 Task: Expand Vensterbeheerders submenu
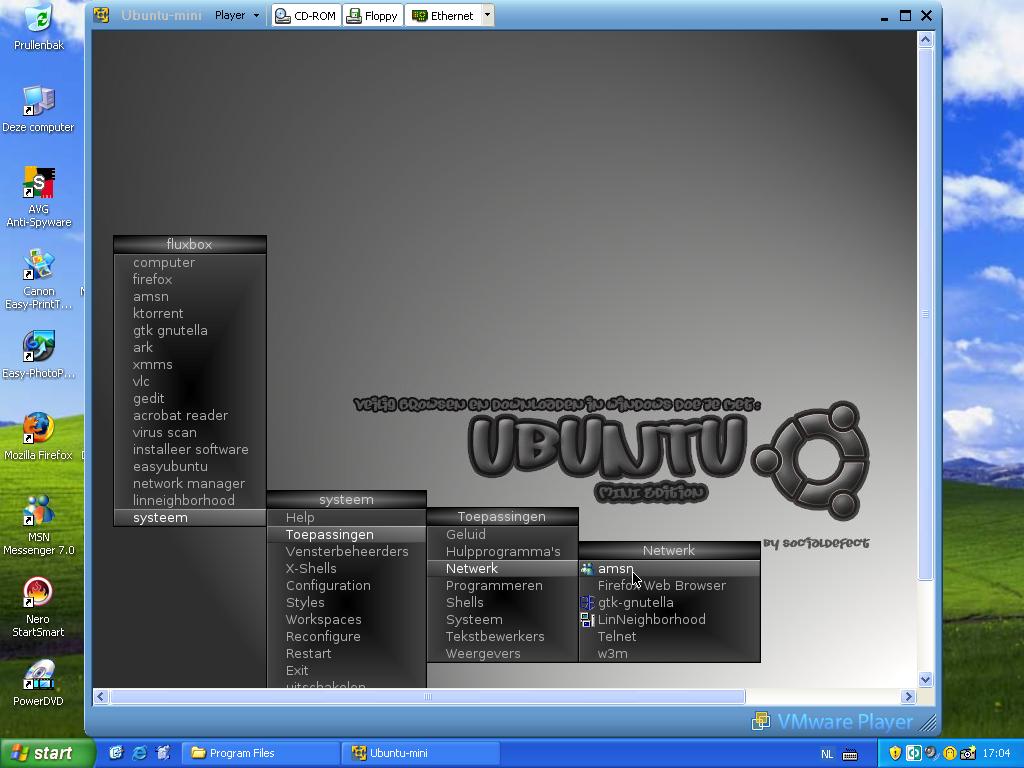347,552
